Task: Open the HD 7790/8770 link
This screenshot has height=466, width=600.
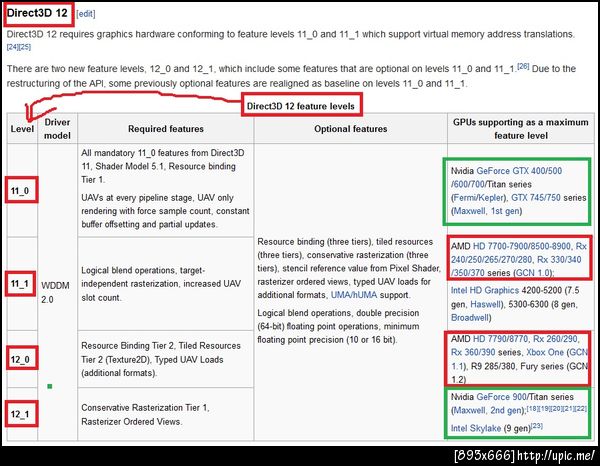Action: pos(500,339)
